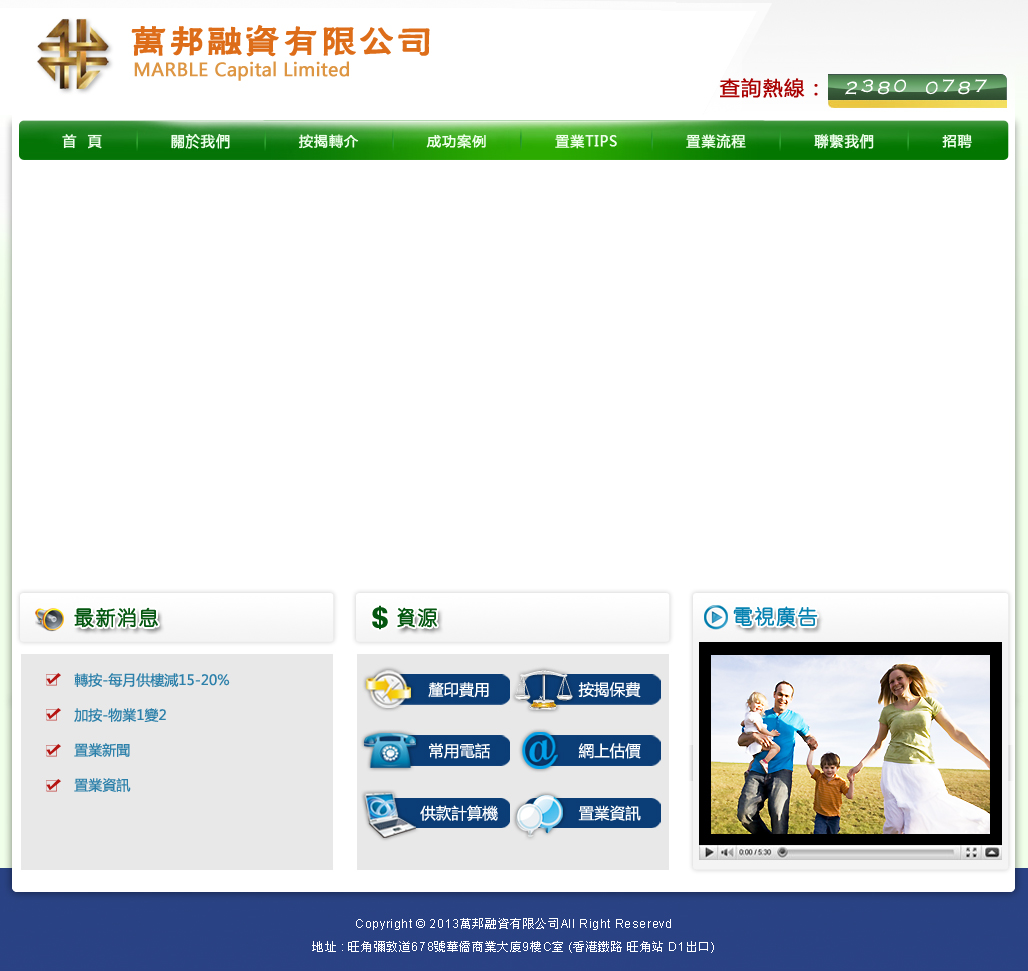
Task: Open the 轉按-每月供樓減15-20% news link
Action: pyautogui.click(x=151, y=680)
